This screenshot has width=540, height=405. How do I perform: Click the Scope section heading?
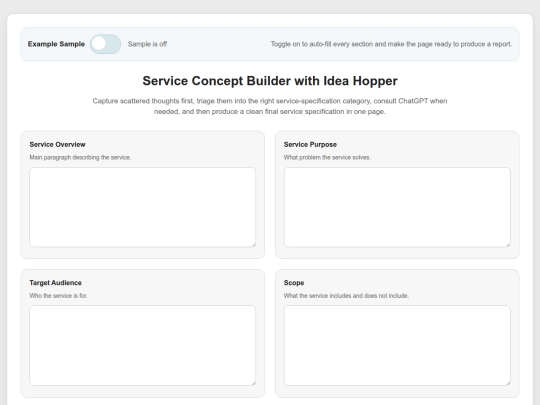click(294, 283)
